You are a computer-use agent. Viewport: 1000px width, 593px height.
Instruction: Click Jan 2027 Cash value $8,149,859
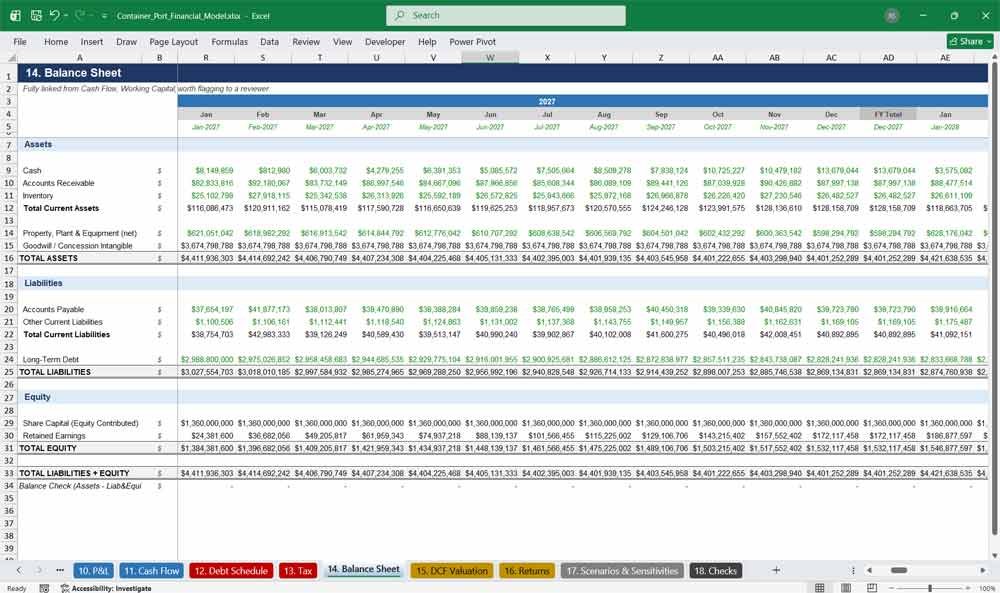pos(214,170)
